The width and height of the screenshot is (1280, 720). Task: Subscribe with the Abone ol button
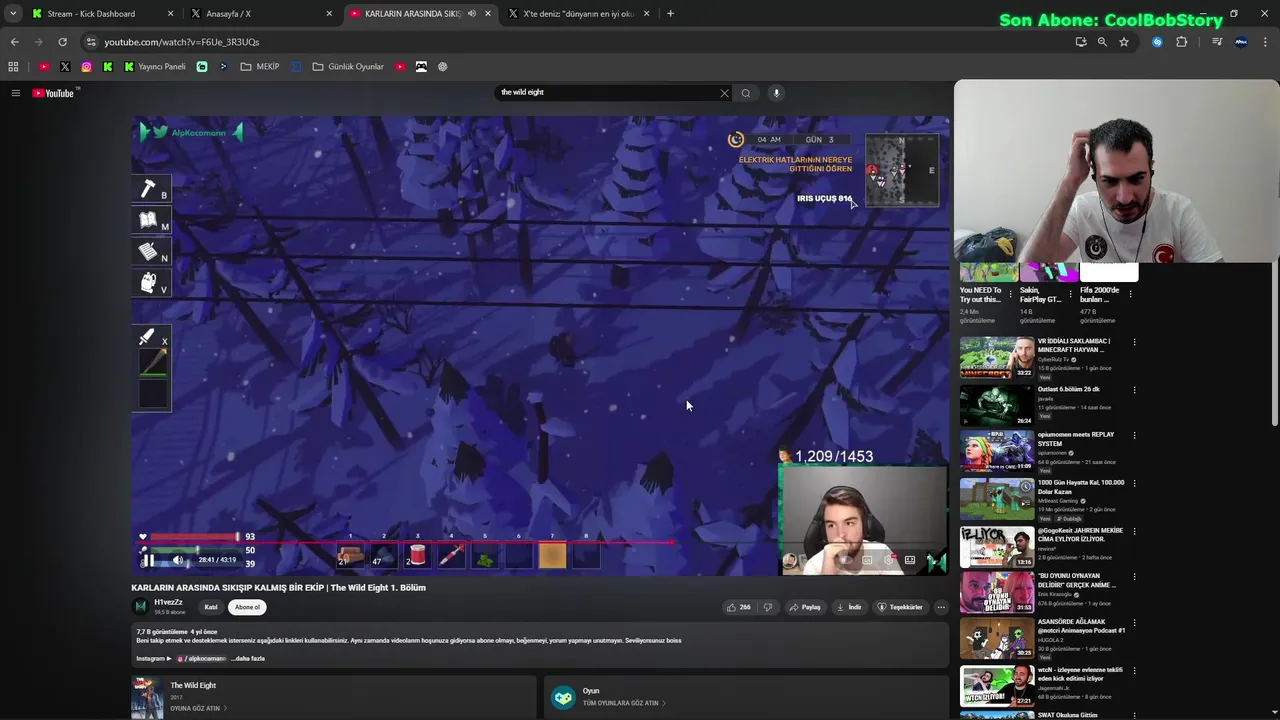click(x=247, y=607)
